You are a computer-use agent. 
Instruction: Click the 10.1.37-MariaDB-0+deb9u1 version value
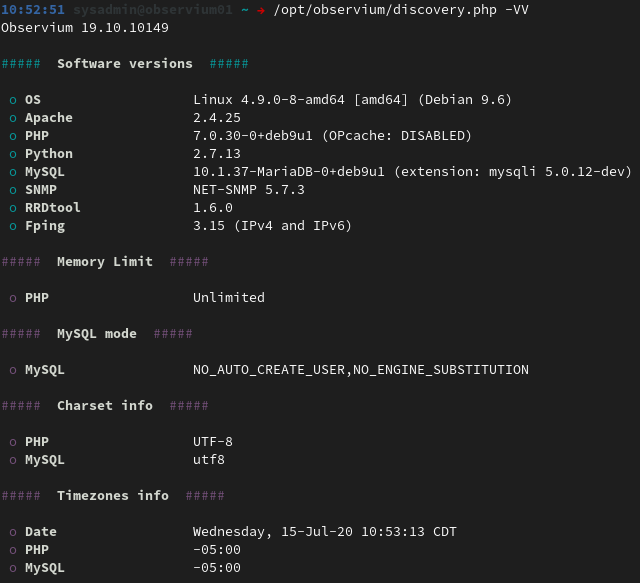click(x=289, y=171)
